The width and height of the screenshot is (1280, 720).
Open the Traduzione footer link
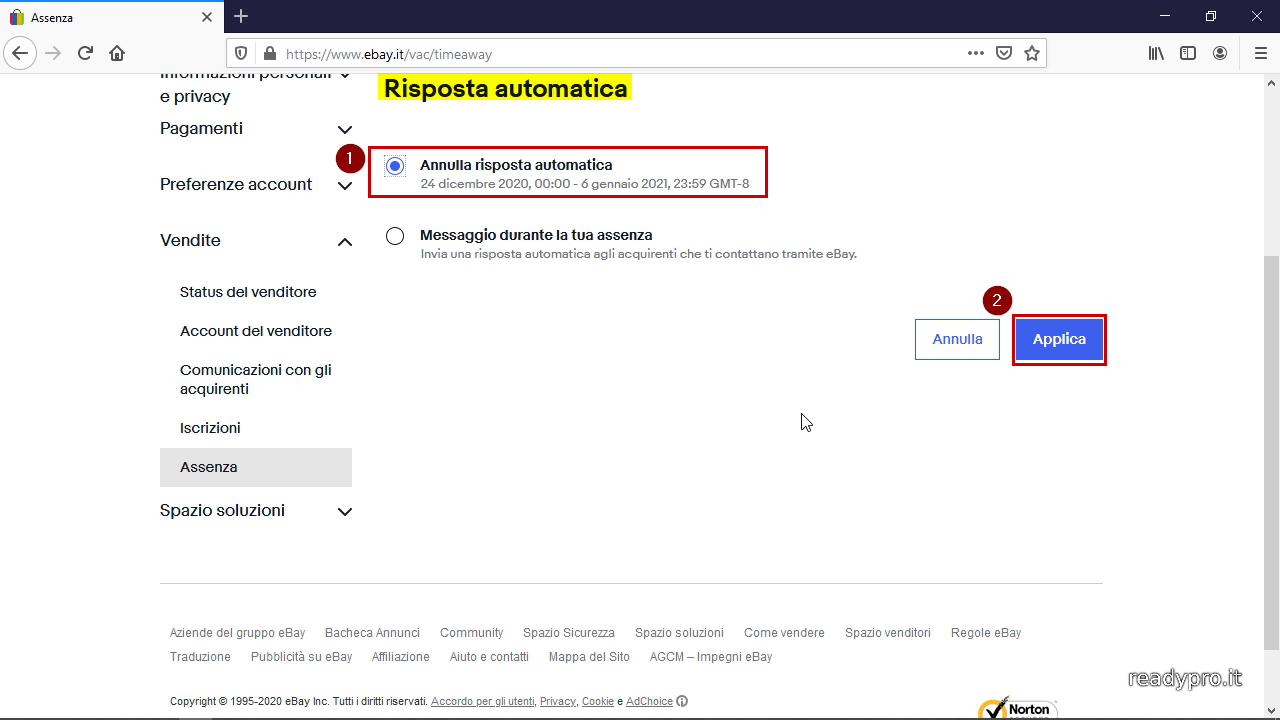(x=200, y=657)
